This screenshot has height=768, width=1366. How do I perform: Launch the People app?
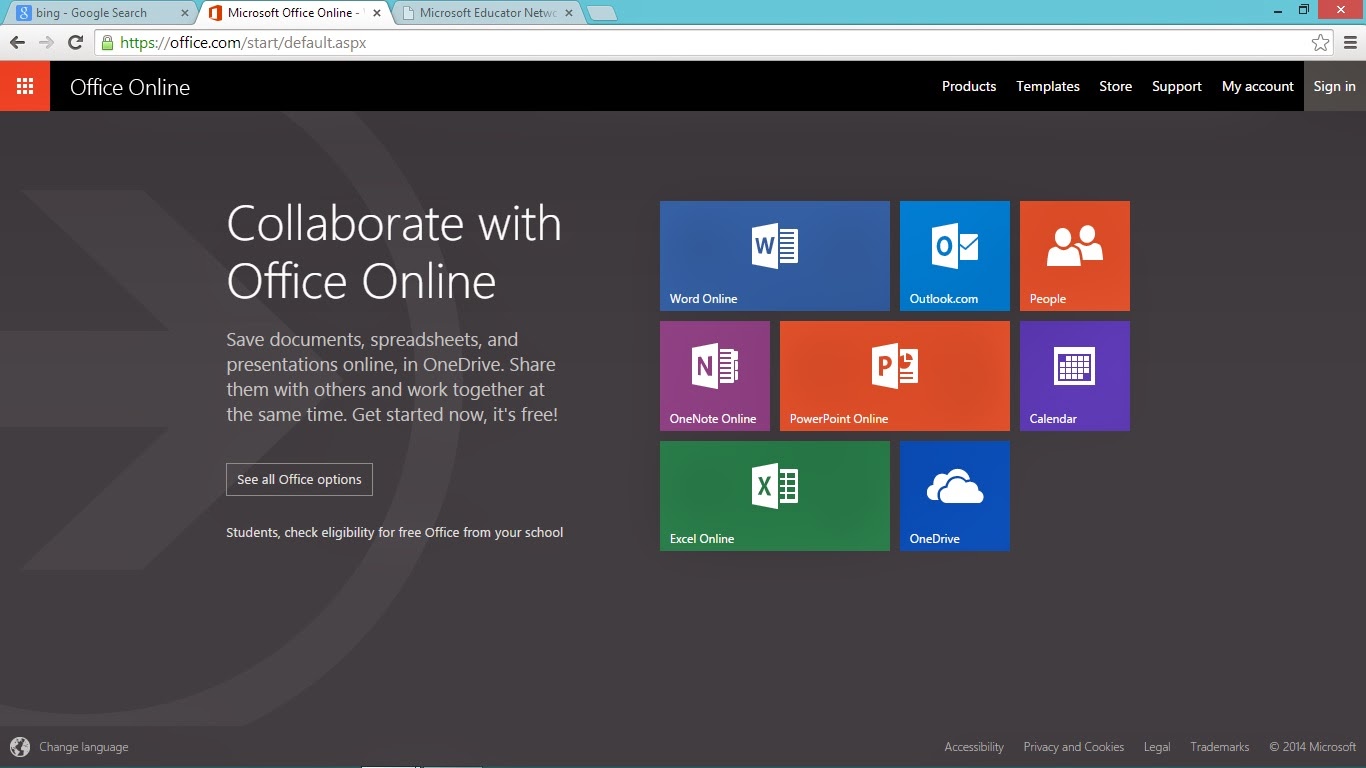[x=1074, y=255]
